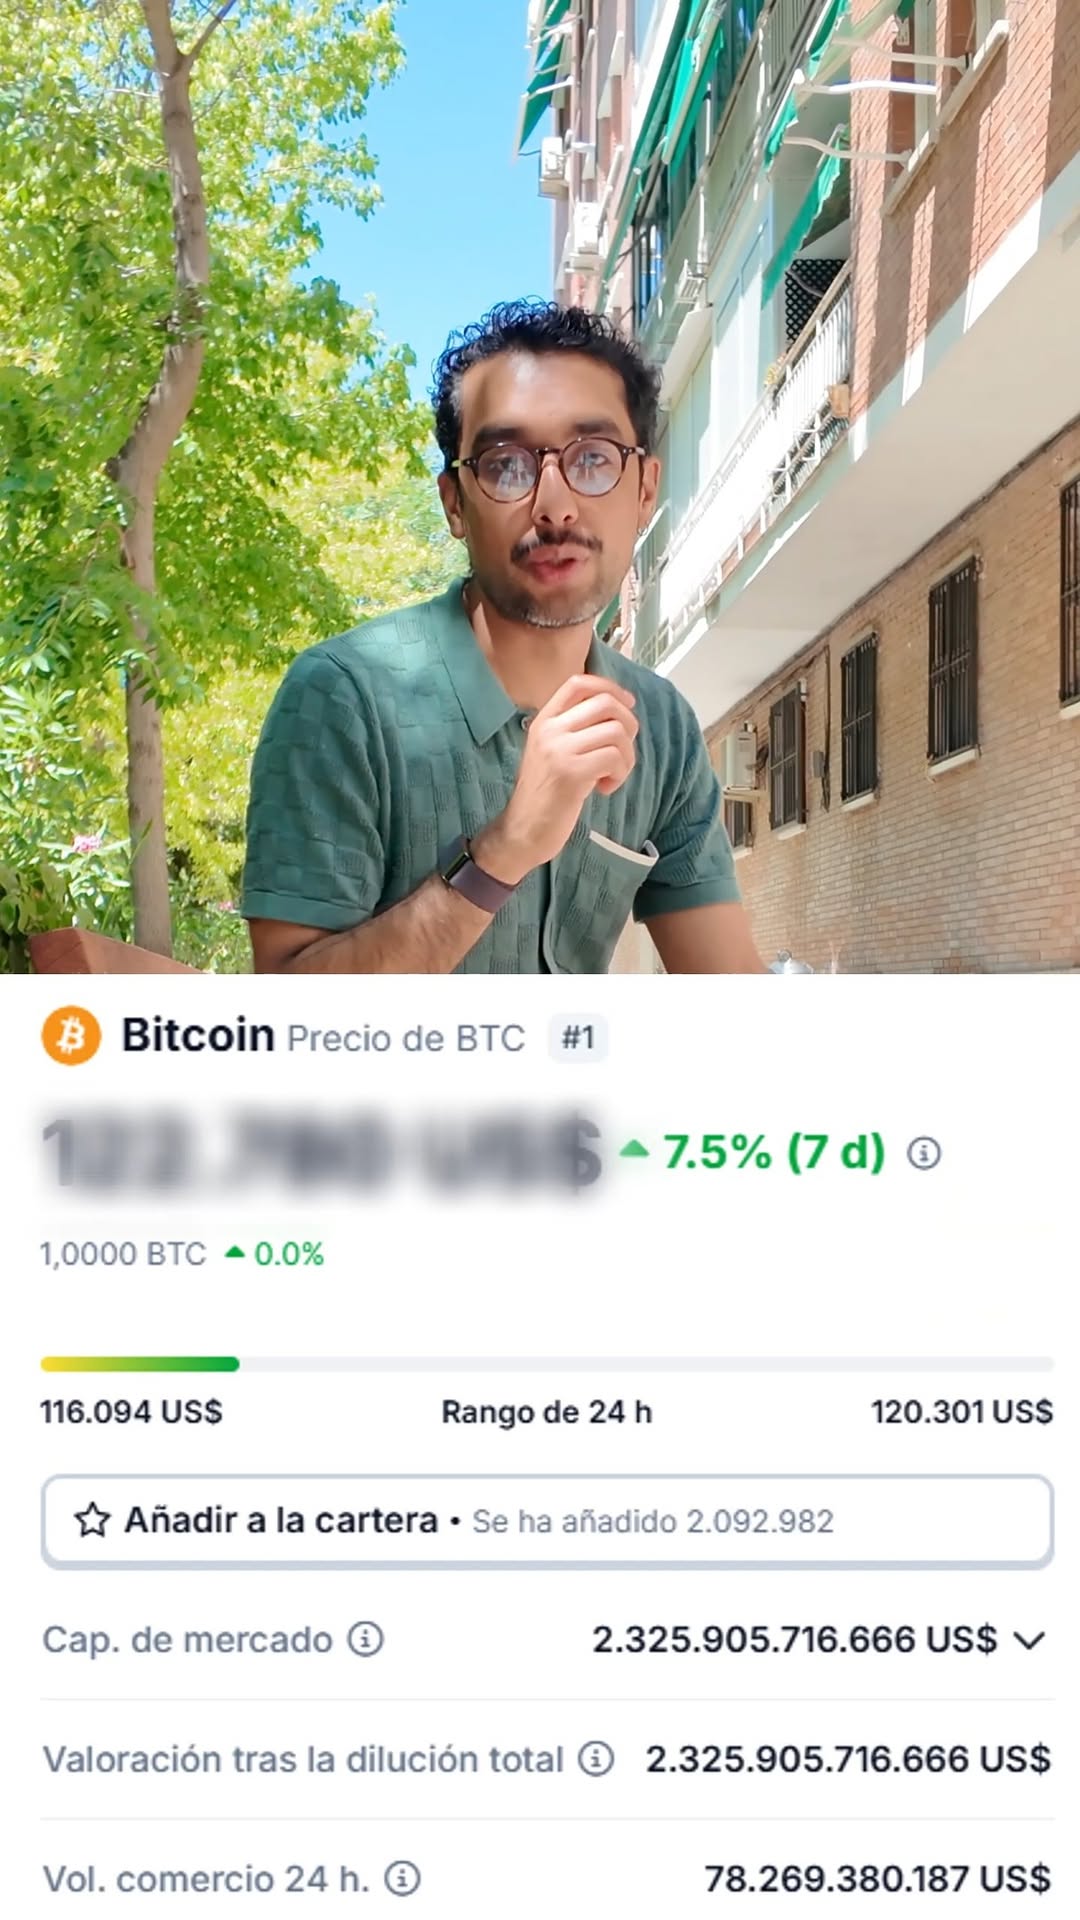1080x1920 pixels.
Task: Click the Precio de BTC label
Action: (x=406, y=1038)
